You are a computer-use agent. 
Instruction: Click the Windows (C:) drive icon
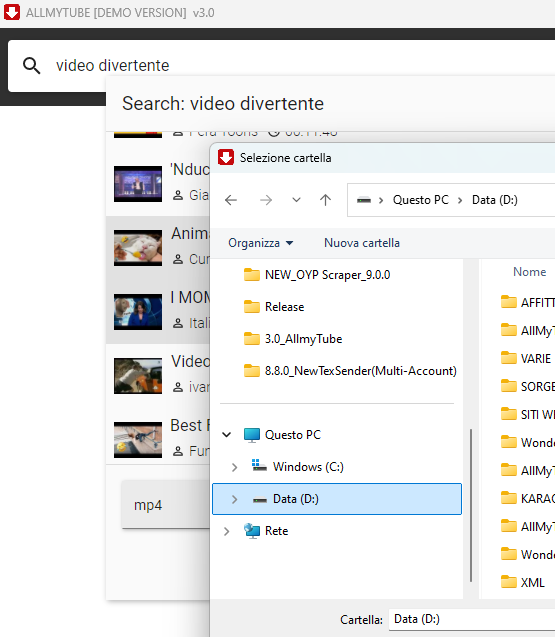coord(259,466)
